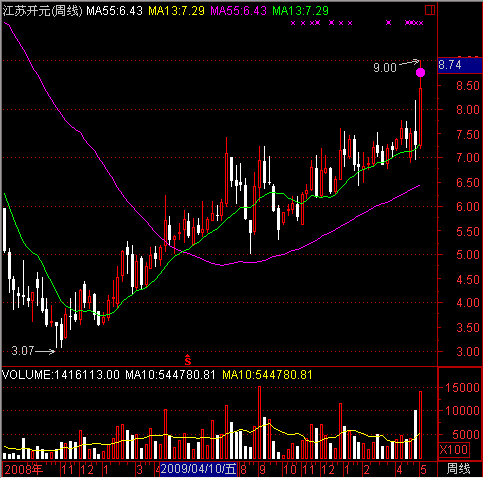Click the 5.50 price axis label
Viewport: 483px width, 478px height.
468,231
